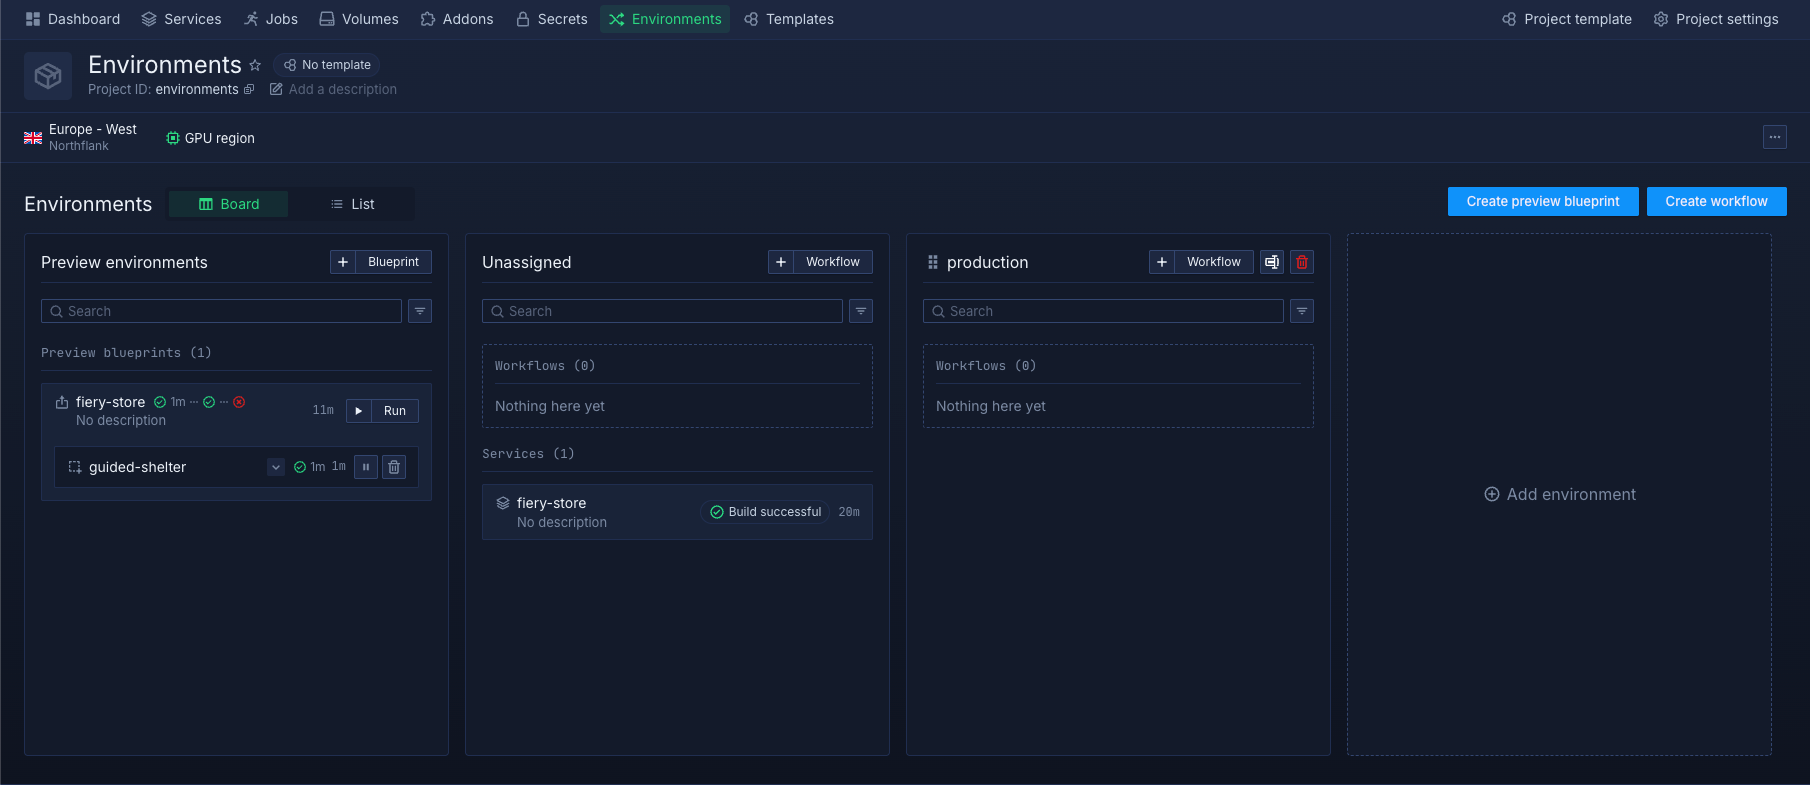Image resolution: width=1810 pixels, height=785 pixels.
Task: Delete the guided-shelter preview environment
Action: click(x=394, y=467)
